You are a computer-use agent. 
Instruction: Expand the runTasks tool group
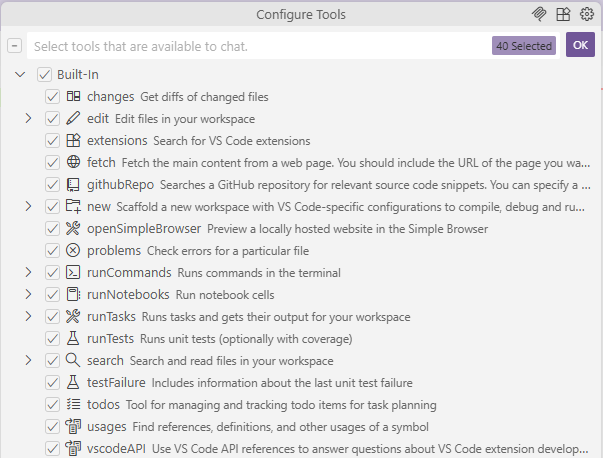[28, 317]
